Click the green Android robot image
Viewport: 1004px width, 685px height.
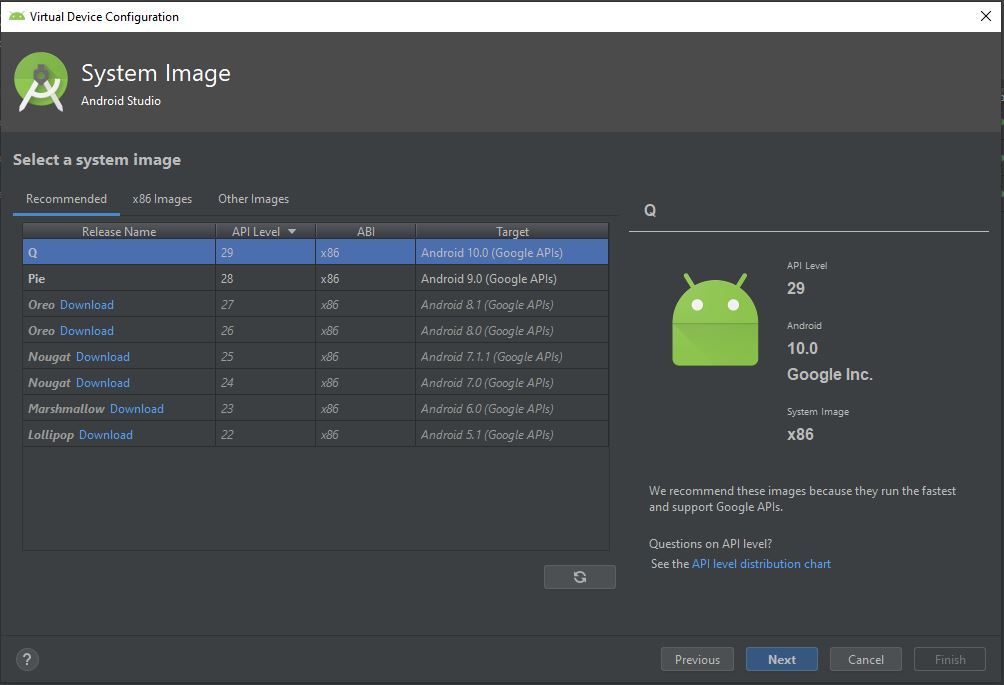[715, 319]
